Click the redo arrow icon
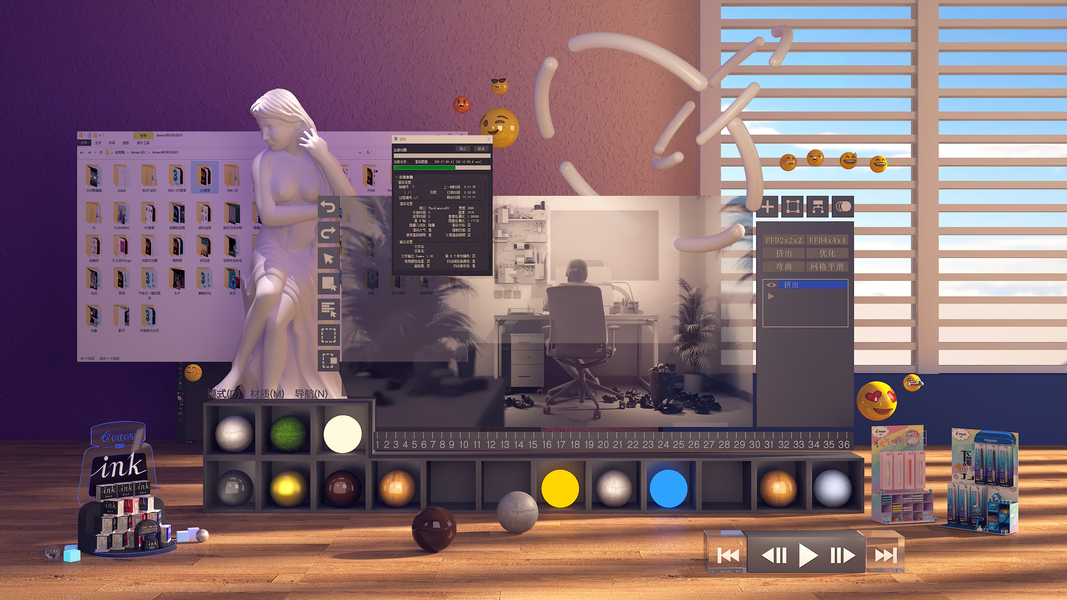The width and height of the screenshot is (1067, 600). click(328, 233)
